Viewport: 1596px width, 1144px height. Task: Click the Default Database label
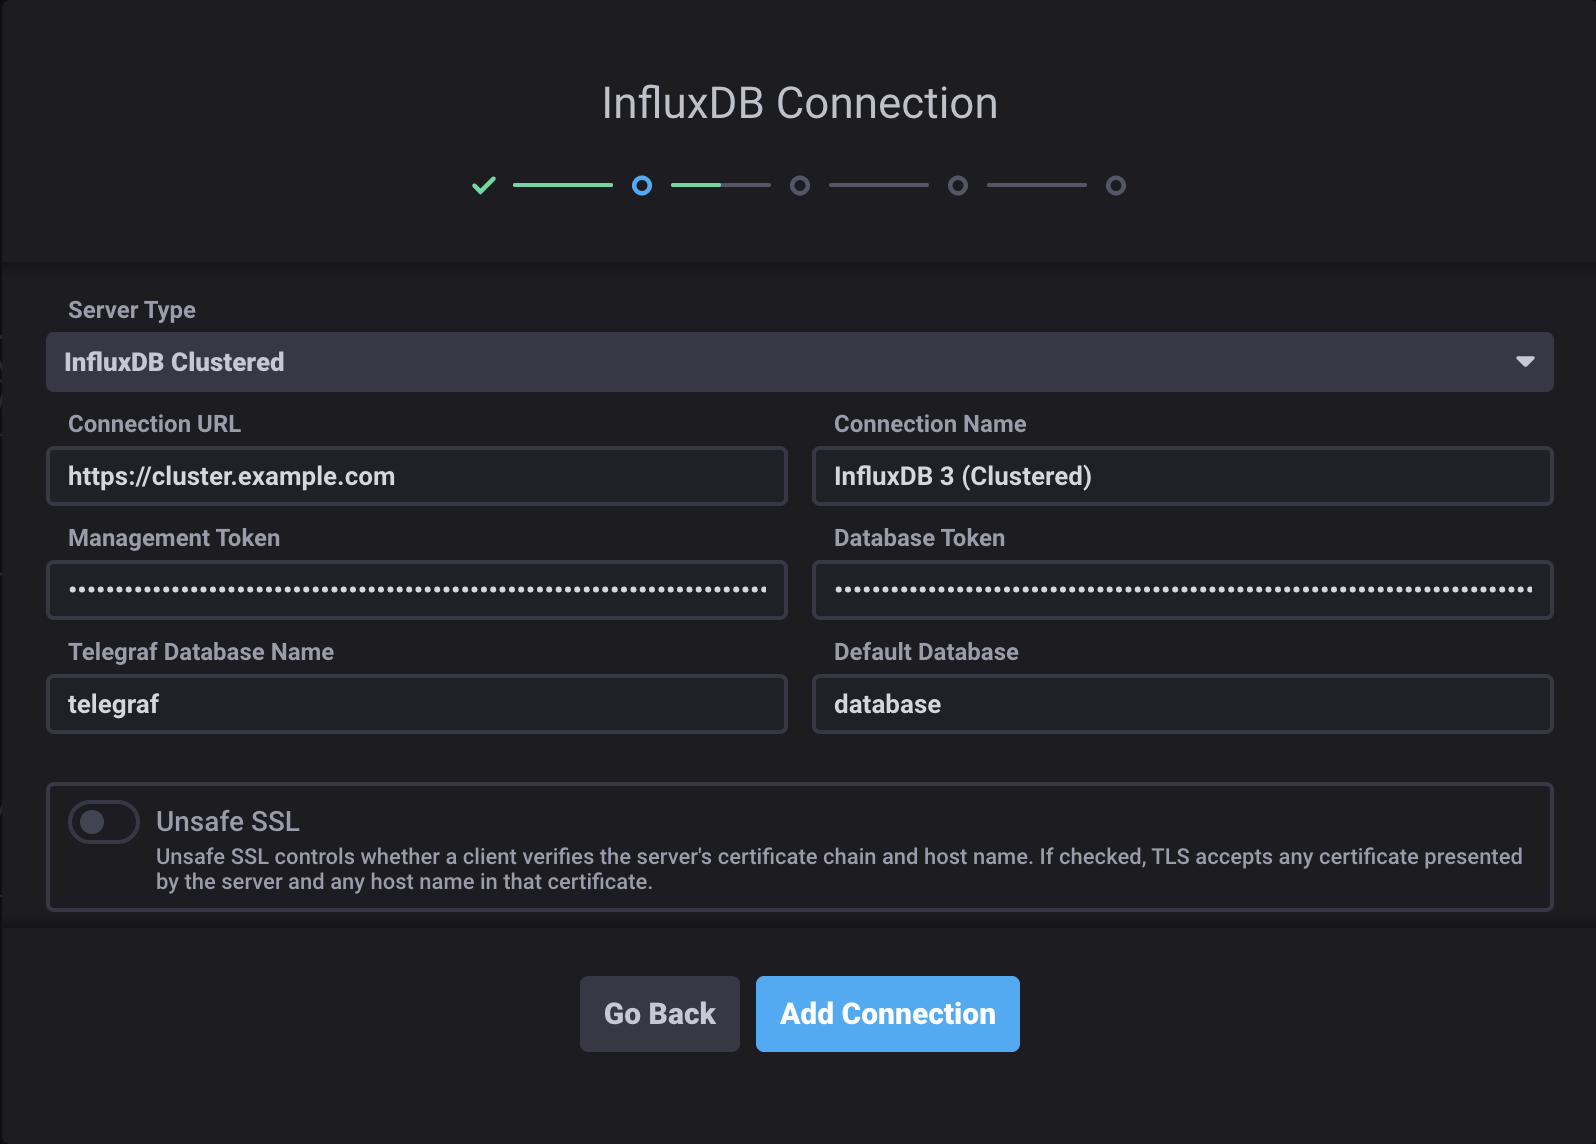[x=926, y=652]
